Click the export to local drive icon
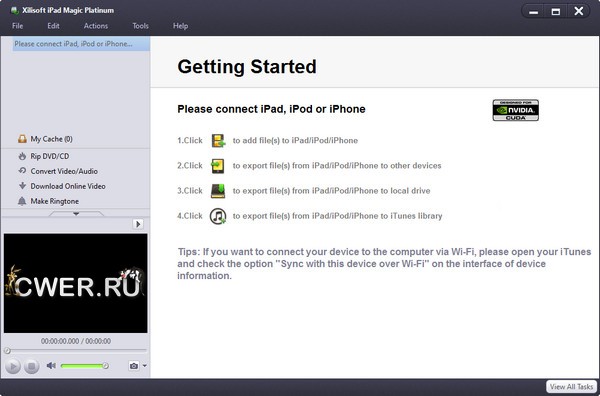The image size is (600, 396). coord(218,191)
